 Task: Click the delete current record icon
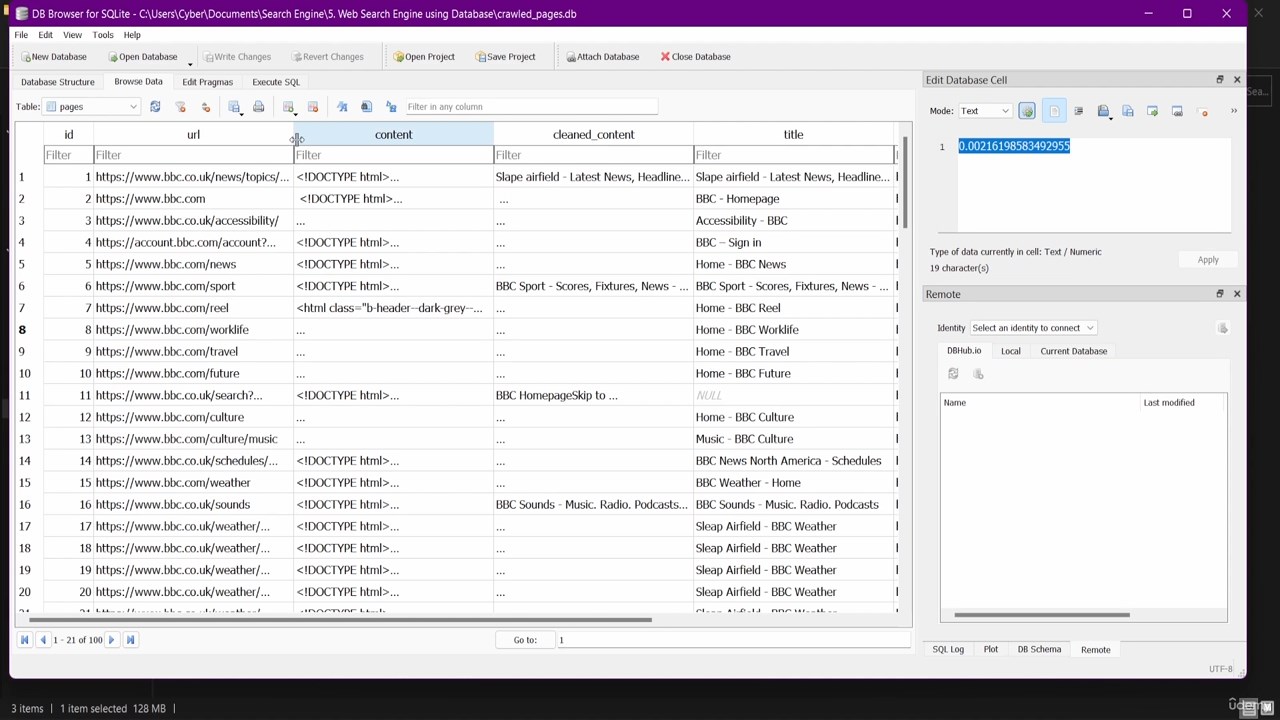(x=313, y=107)
